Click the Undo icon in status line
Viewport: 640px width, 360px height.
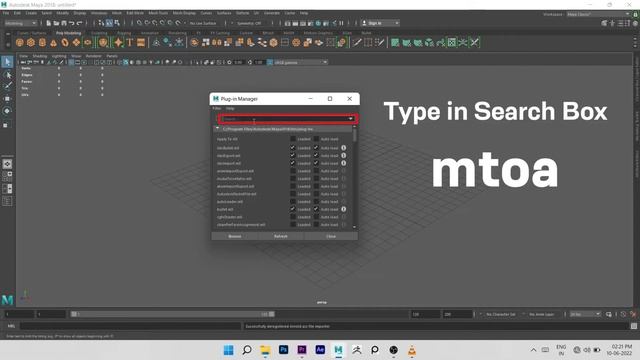pyautogui.click(x=72, y=23)
